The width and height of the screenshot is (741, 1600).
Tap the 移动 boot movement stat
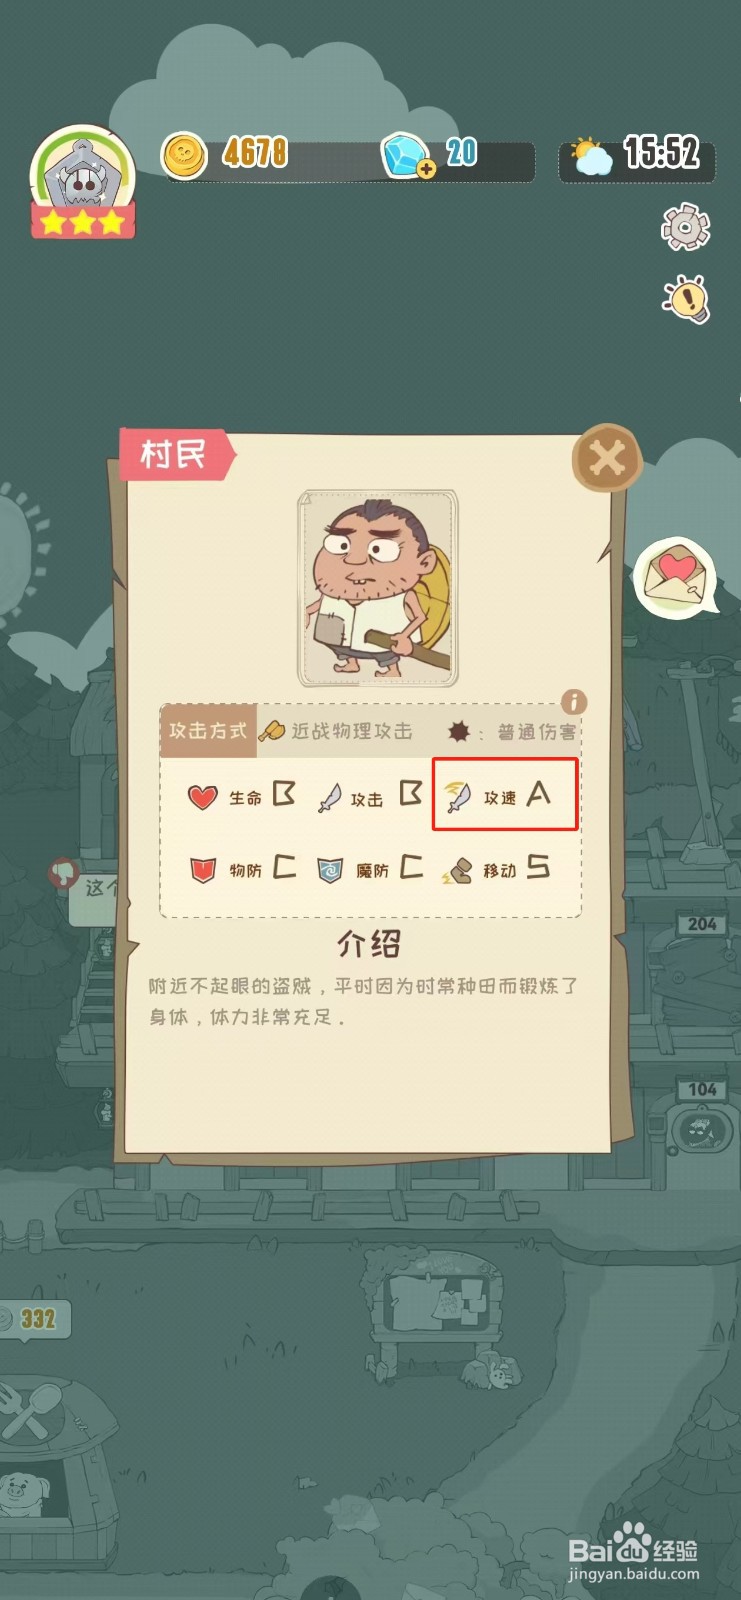click(x=496, y=869)
